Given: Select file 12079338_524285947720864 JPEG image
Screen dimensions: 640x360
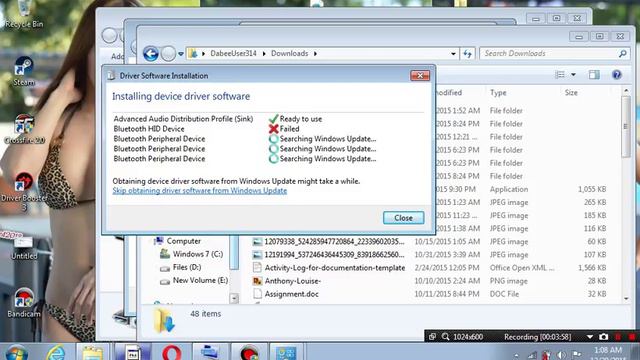Looking at the screenshot, I should coord(334,242).
